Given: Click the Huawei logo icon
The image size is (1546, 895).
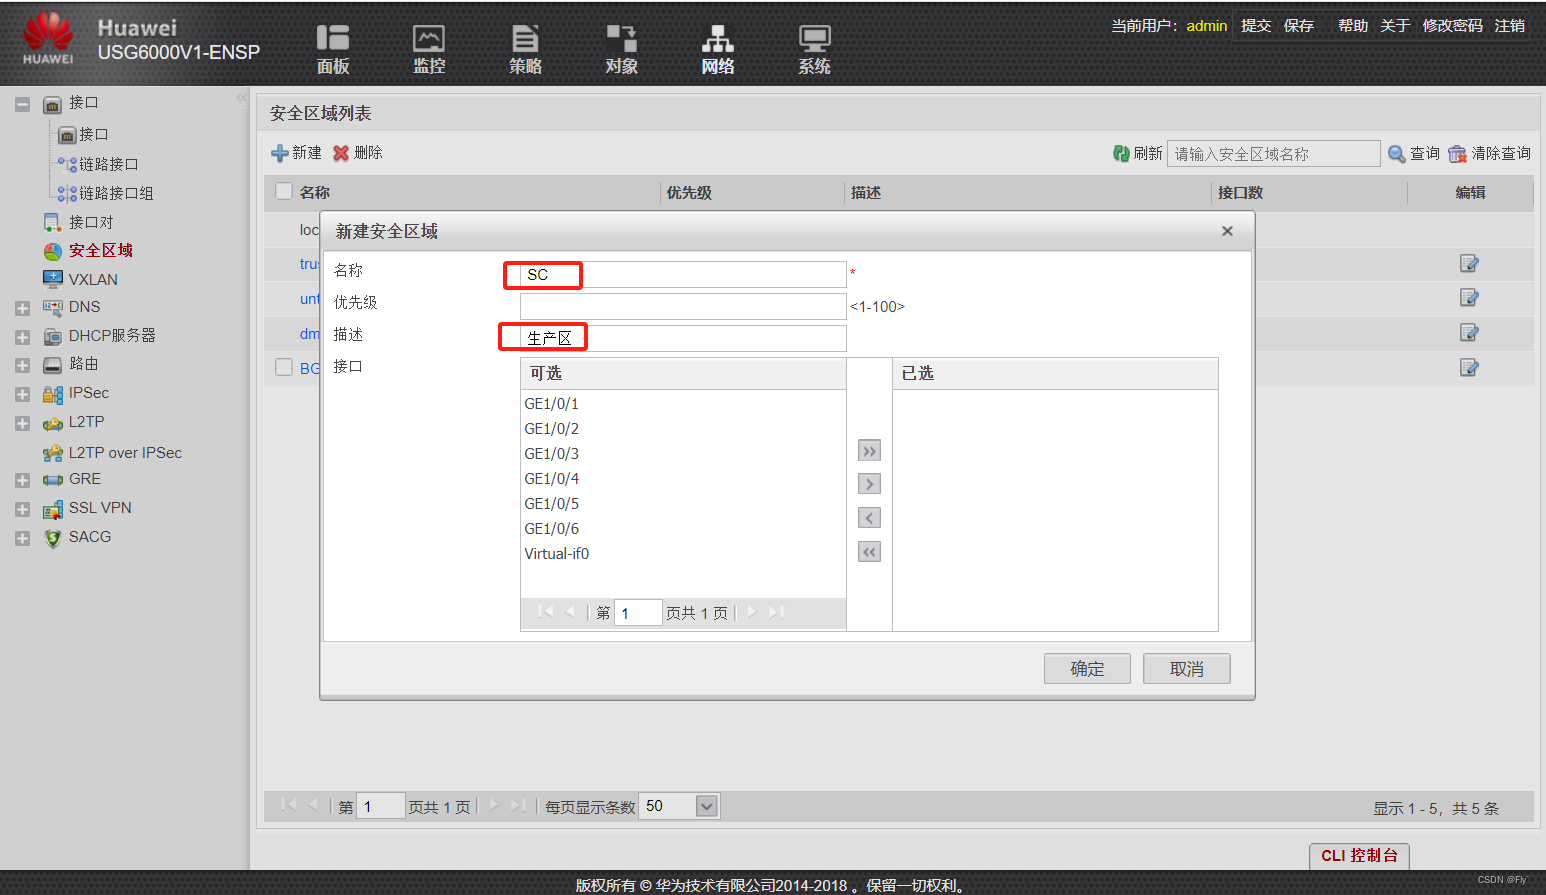Looking at the screenshot, I should [48, 39].
